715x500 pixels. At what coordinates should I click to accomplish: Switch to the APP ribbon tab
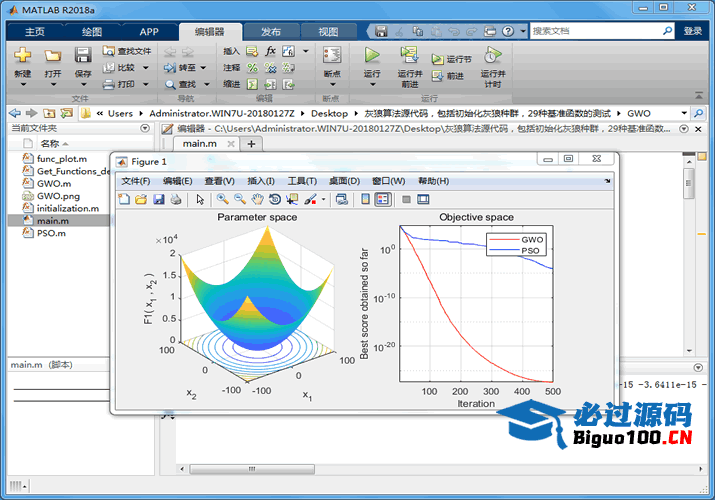149,31
